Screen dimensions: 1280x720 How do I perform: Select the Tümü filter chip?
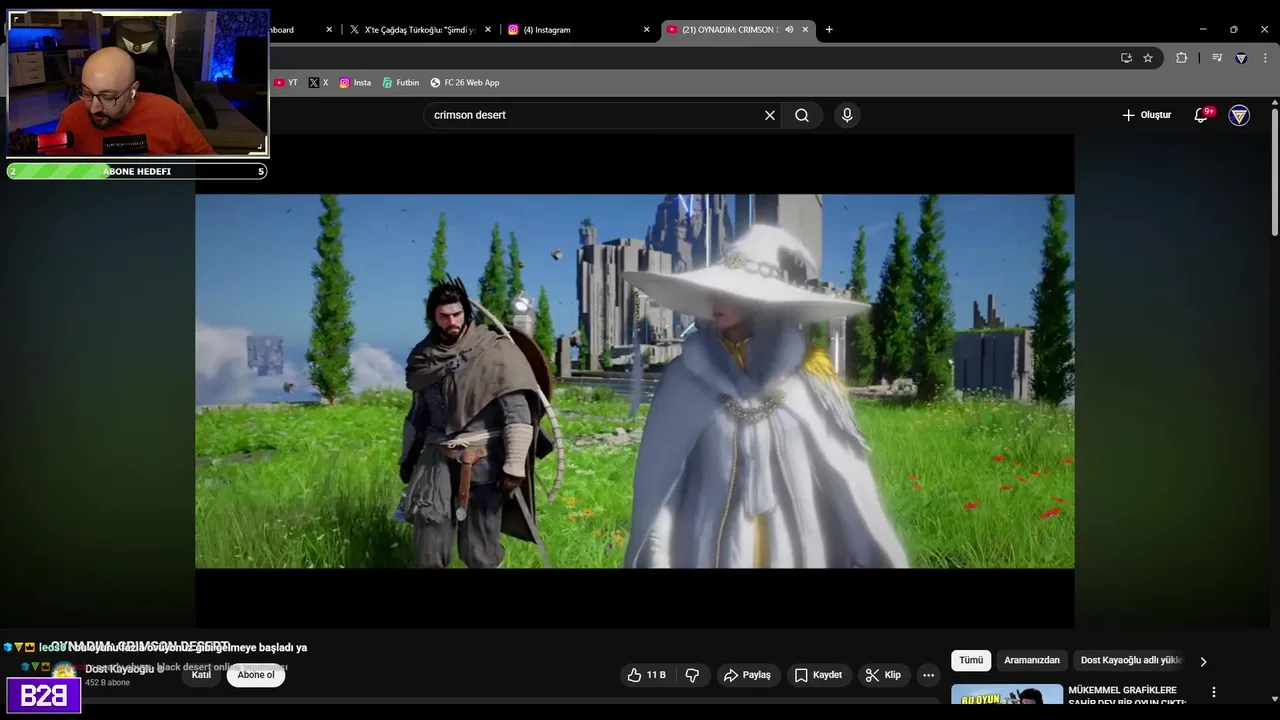[971, 660]
